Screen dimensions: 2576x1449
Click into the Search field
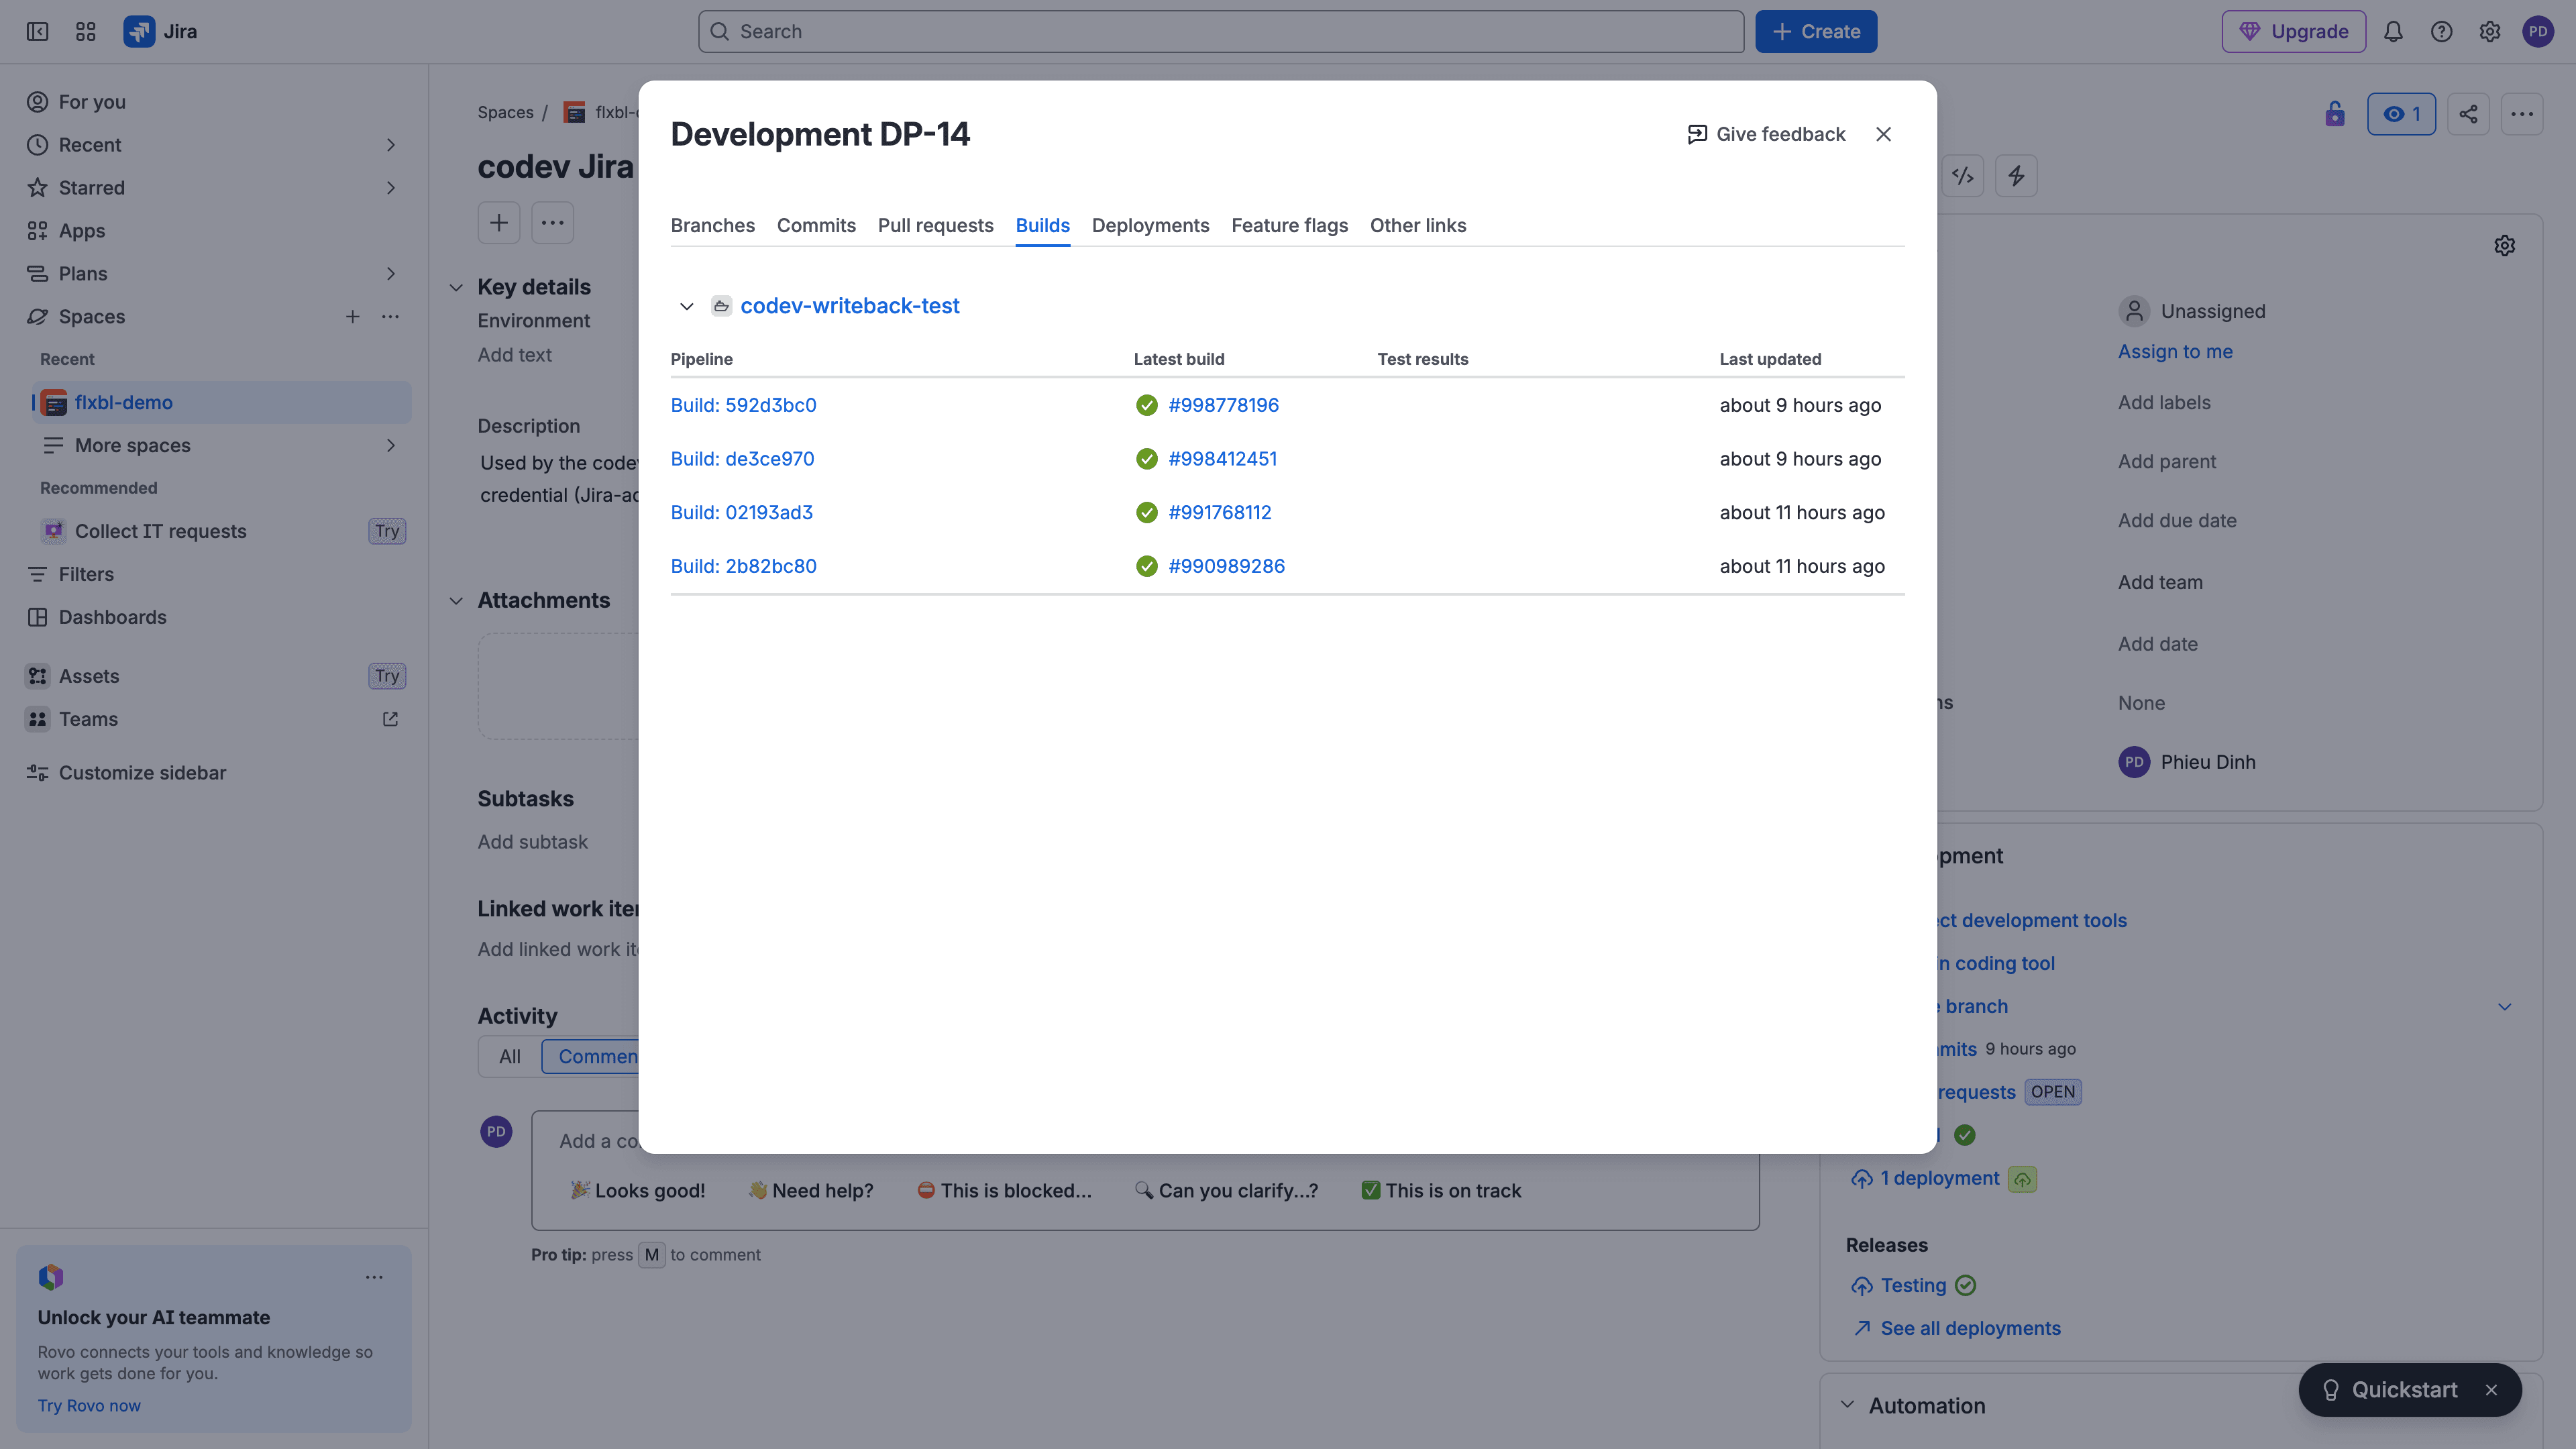(1221, 32)
